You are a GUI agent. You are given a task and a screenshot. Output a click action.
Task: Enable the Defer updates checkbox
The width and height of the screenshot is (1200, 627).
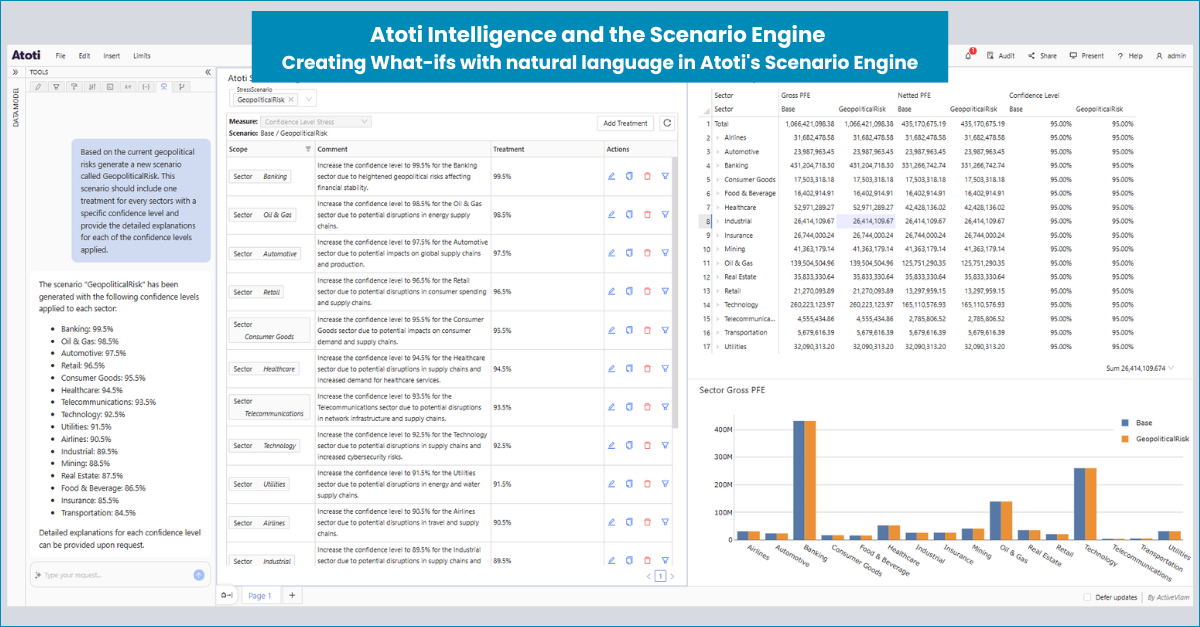(1087, 597)
